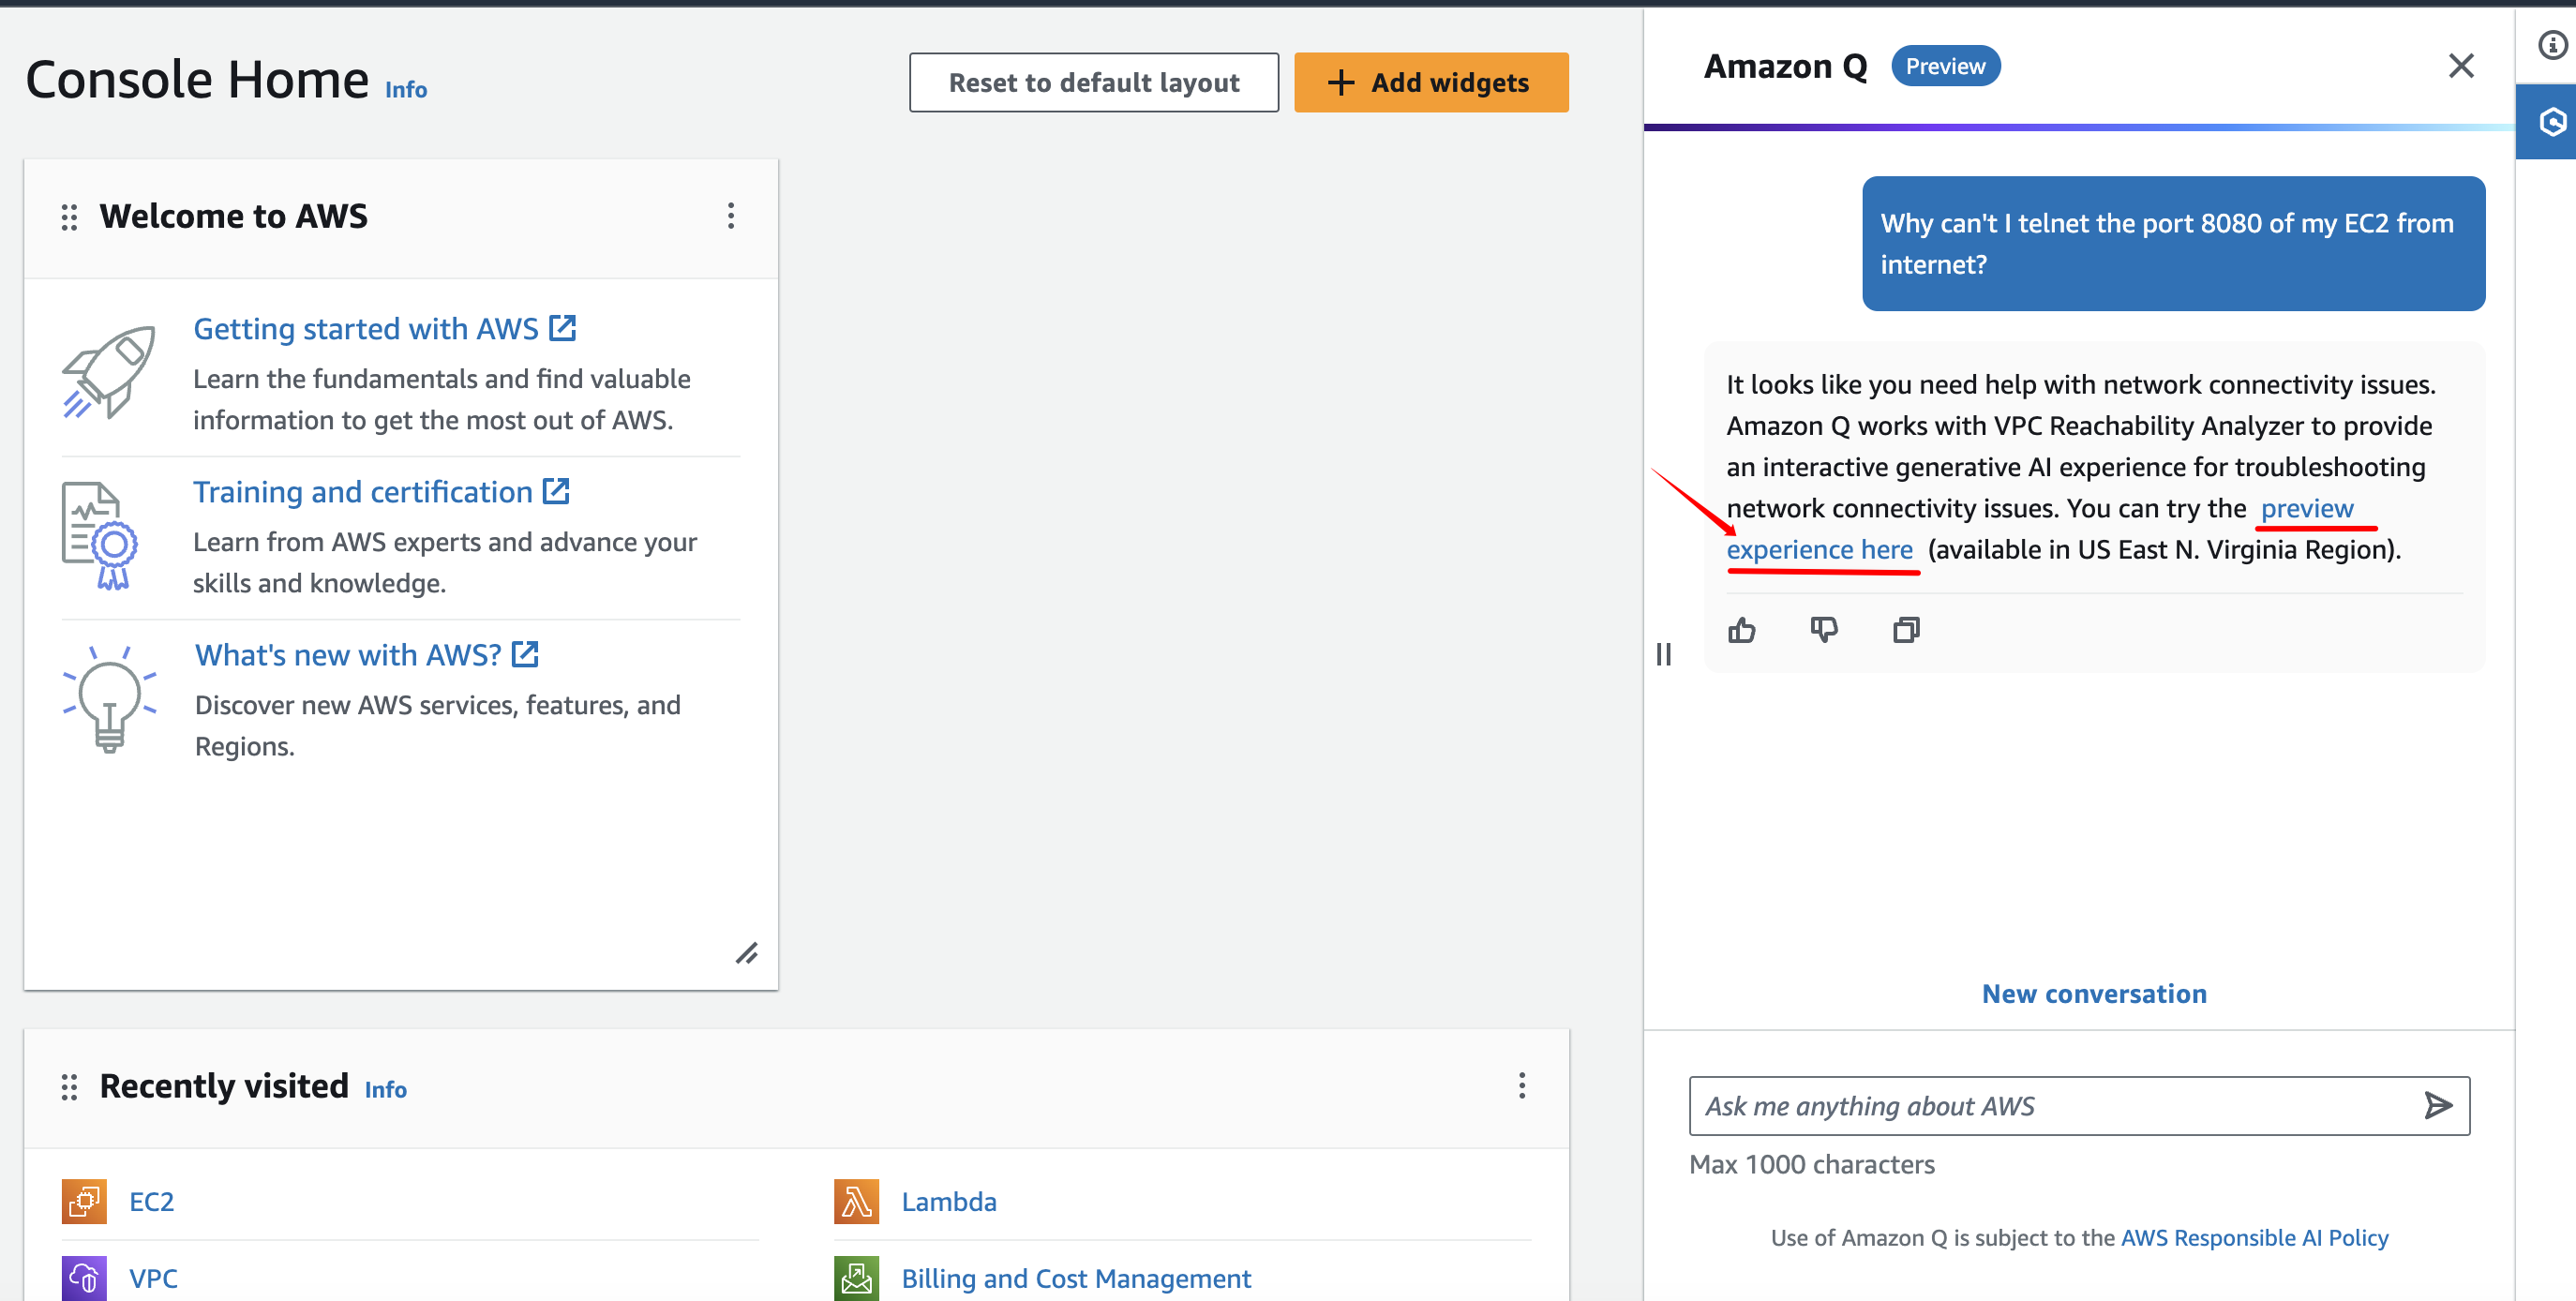Click the Preview badge next to Amazon Q
This screenshot has width=2576, height=1301.
(1945, 66)
